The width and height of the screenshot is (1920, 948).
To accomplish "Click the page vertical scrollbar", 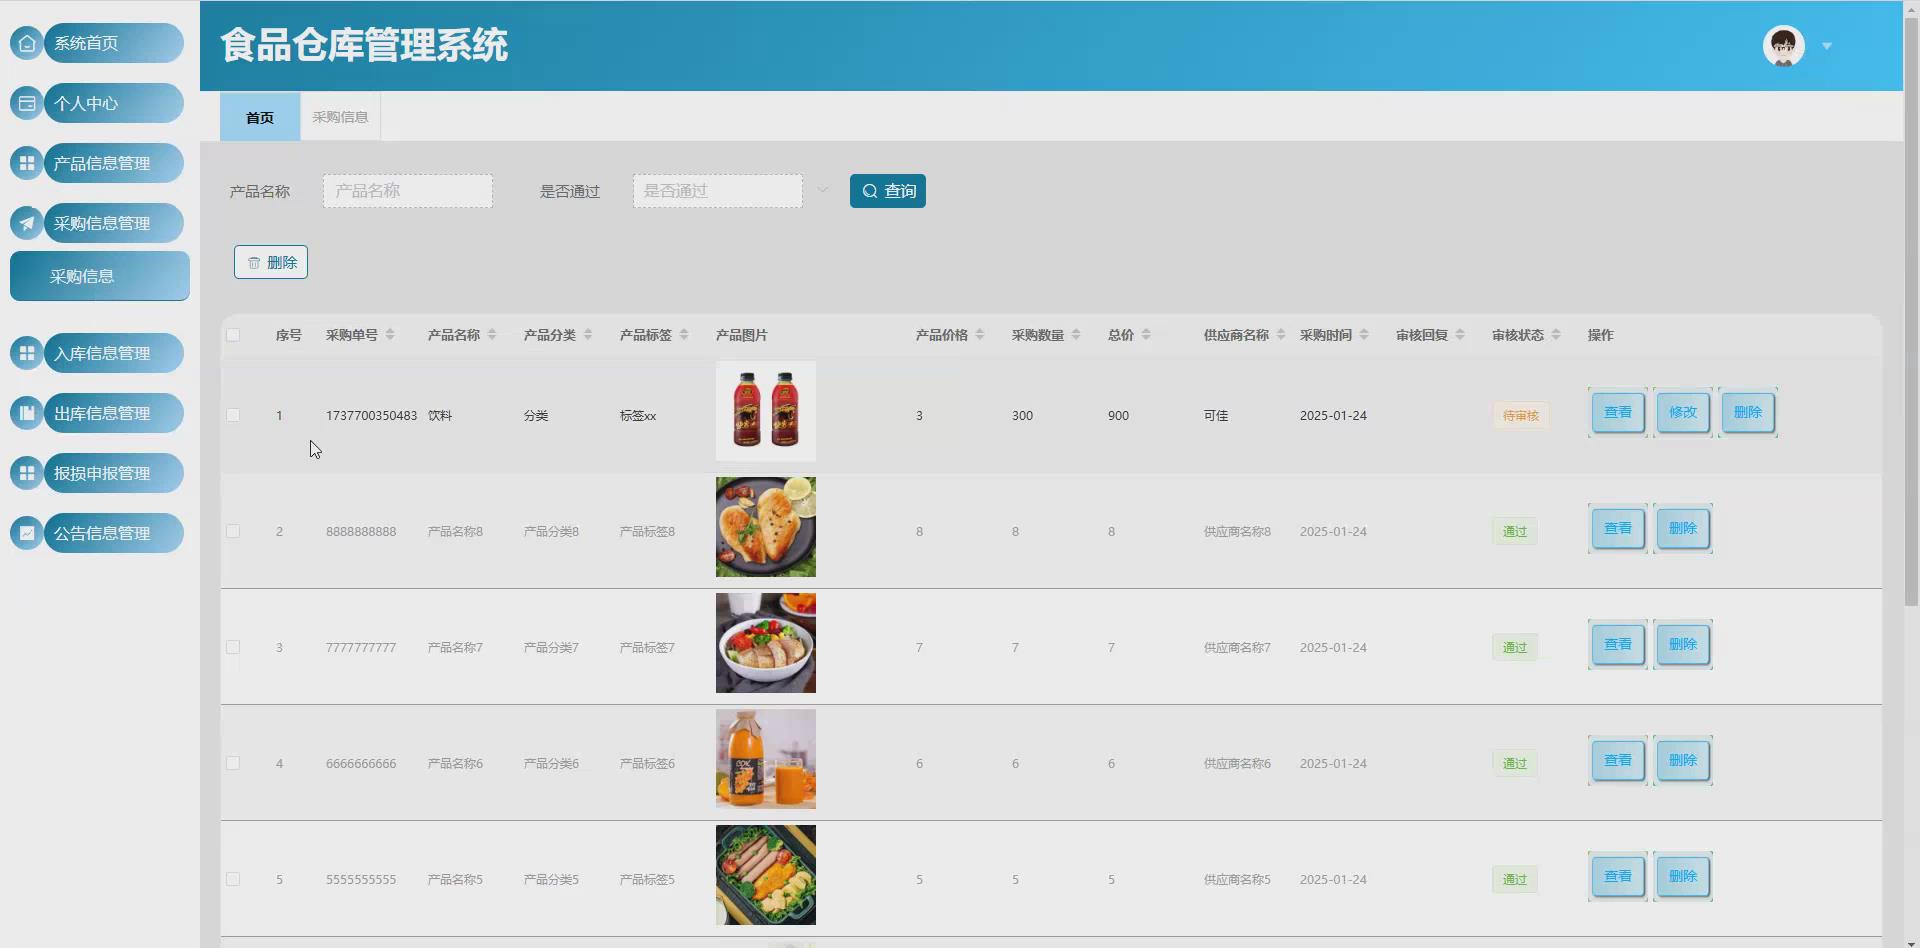I will 1911,310.
